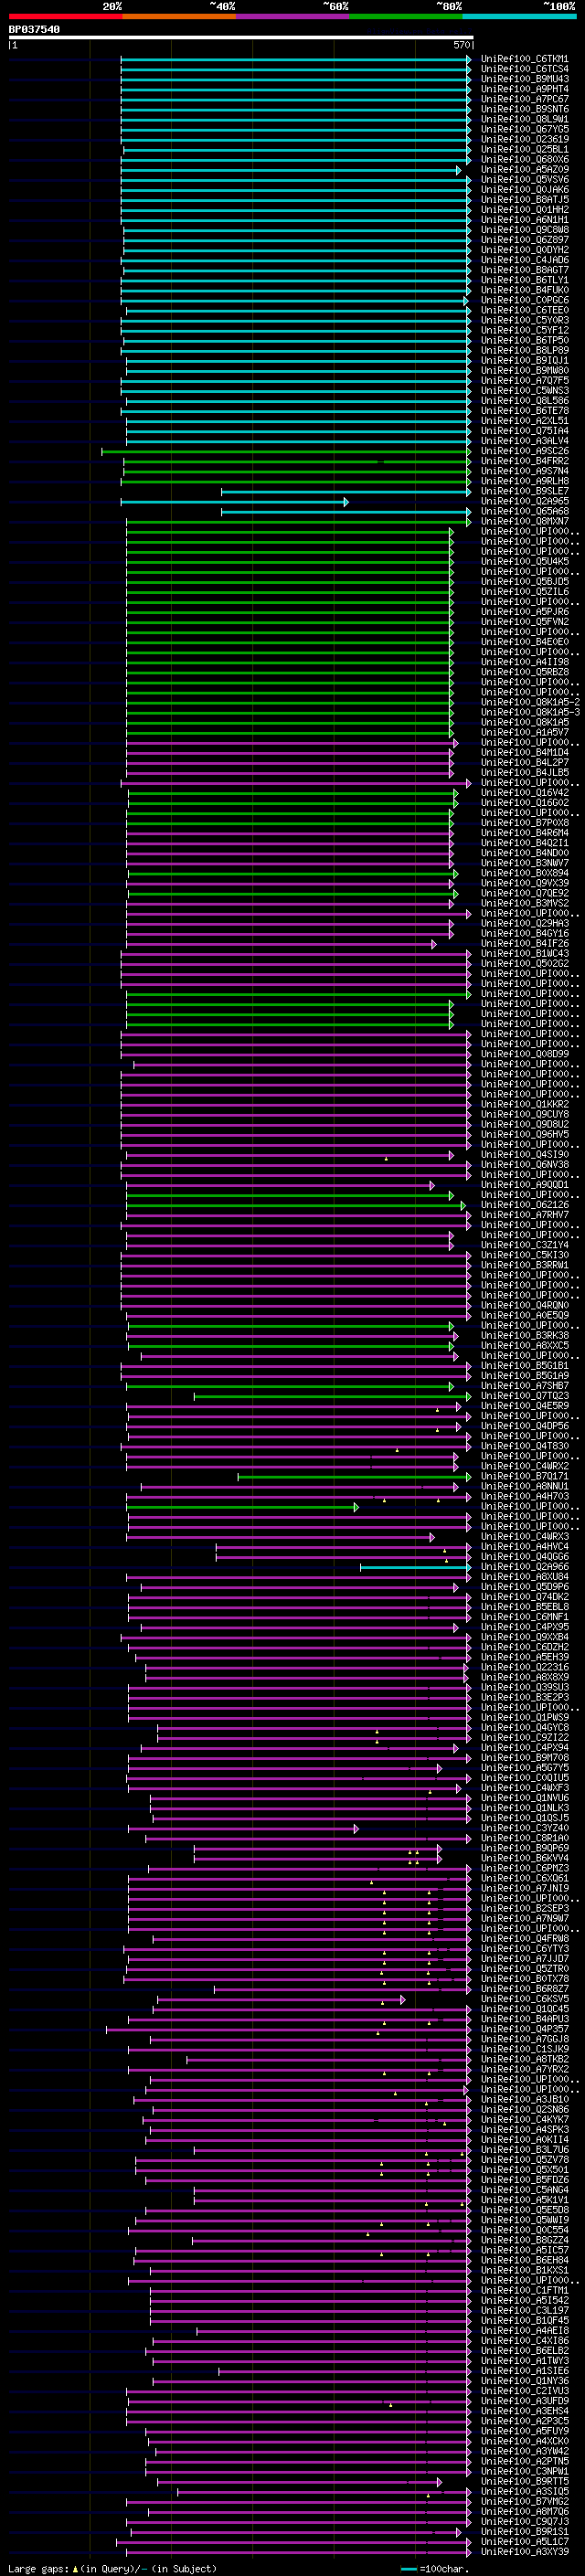Open the last hit UniRef100_A3XY39
Screen dimensions: 585x2576
click(x=525, y=2551)
